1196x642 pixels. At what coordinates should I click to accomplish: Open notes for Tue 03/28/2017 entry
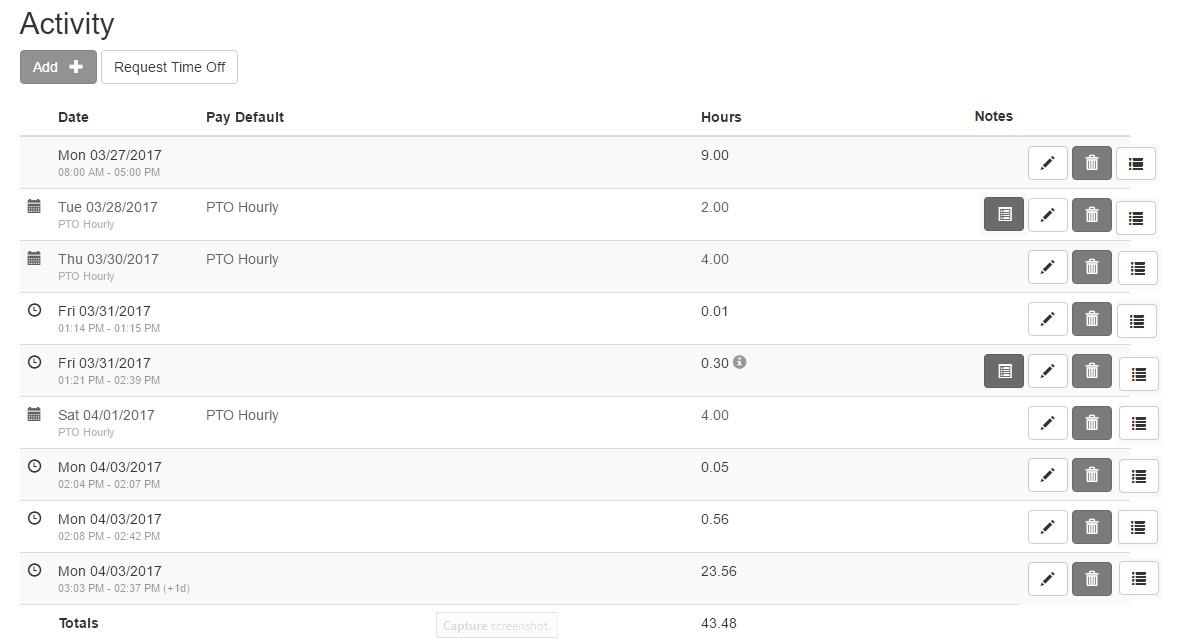pyautogui.click(x=1004, y=214)
